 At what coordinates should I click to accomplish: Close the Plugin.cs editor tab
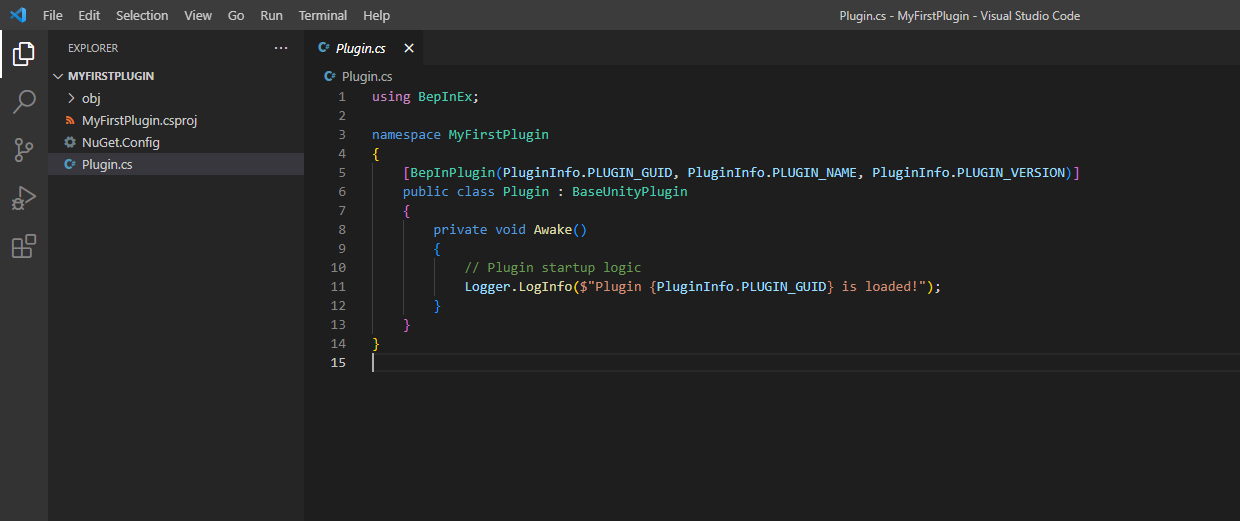pos(408,48)
